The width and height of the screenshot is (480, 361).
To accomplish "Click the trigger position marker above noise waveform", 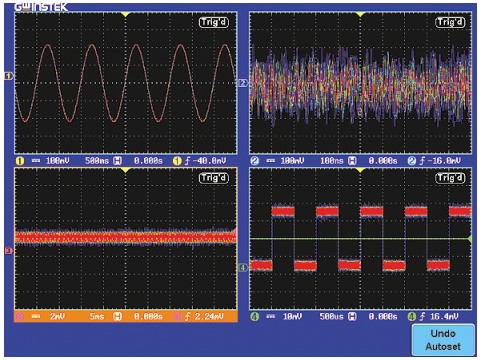I will 360,15.
